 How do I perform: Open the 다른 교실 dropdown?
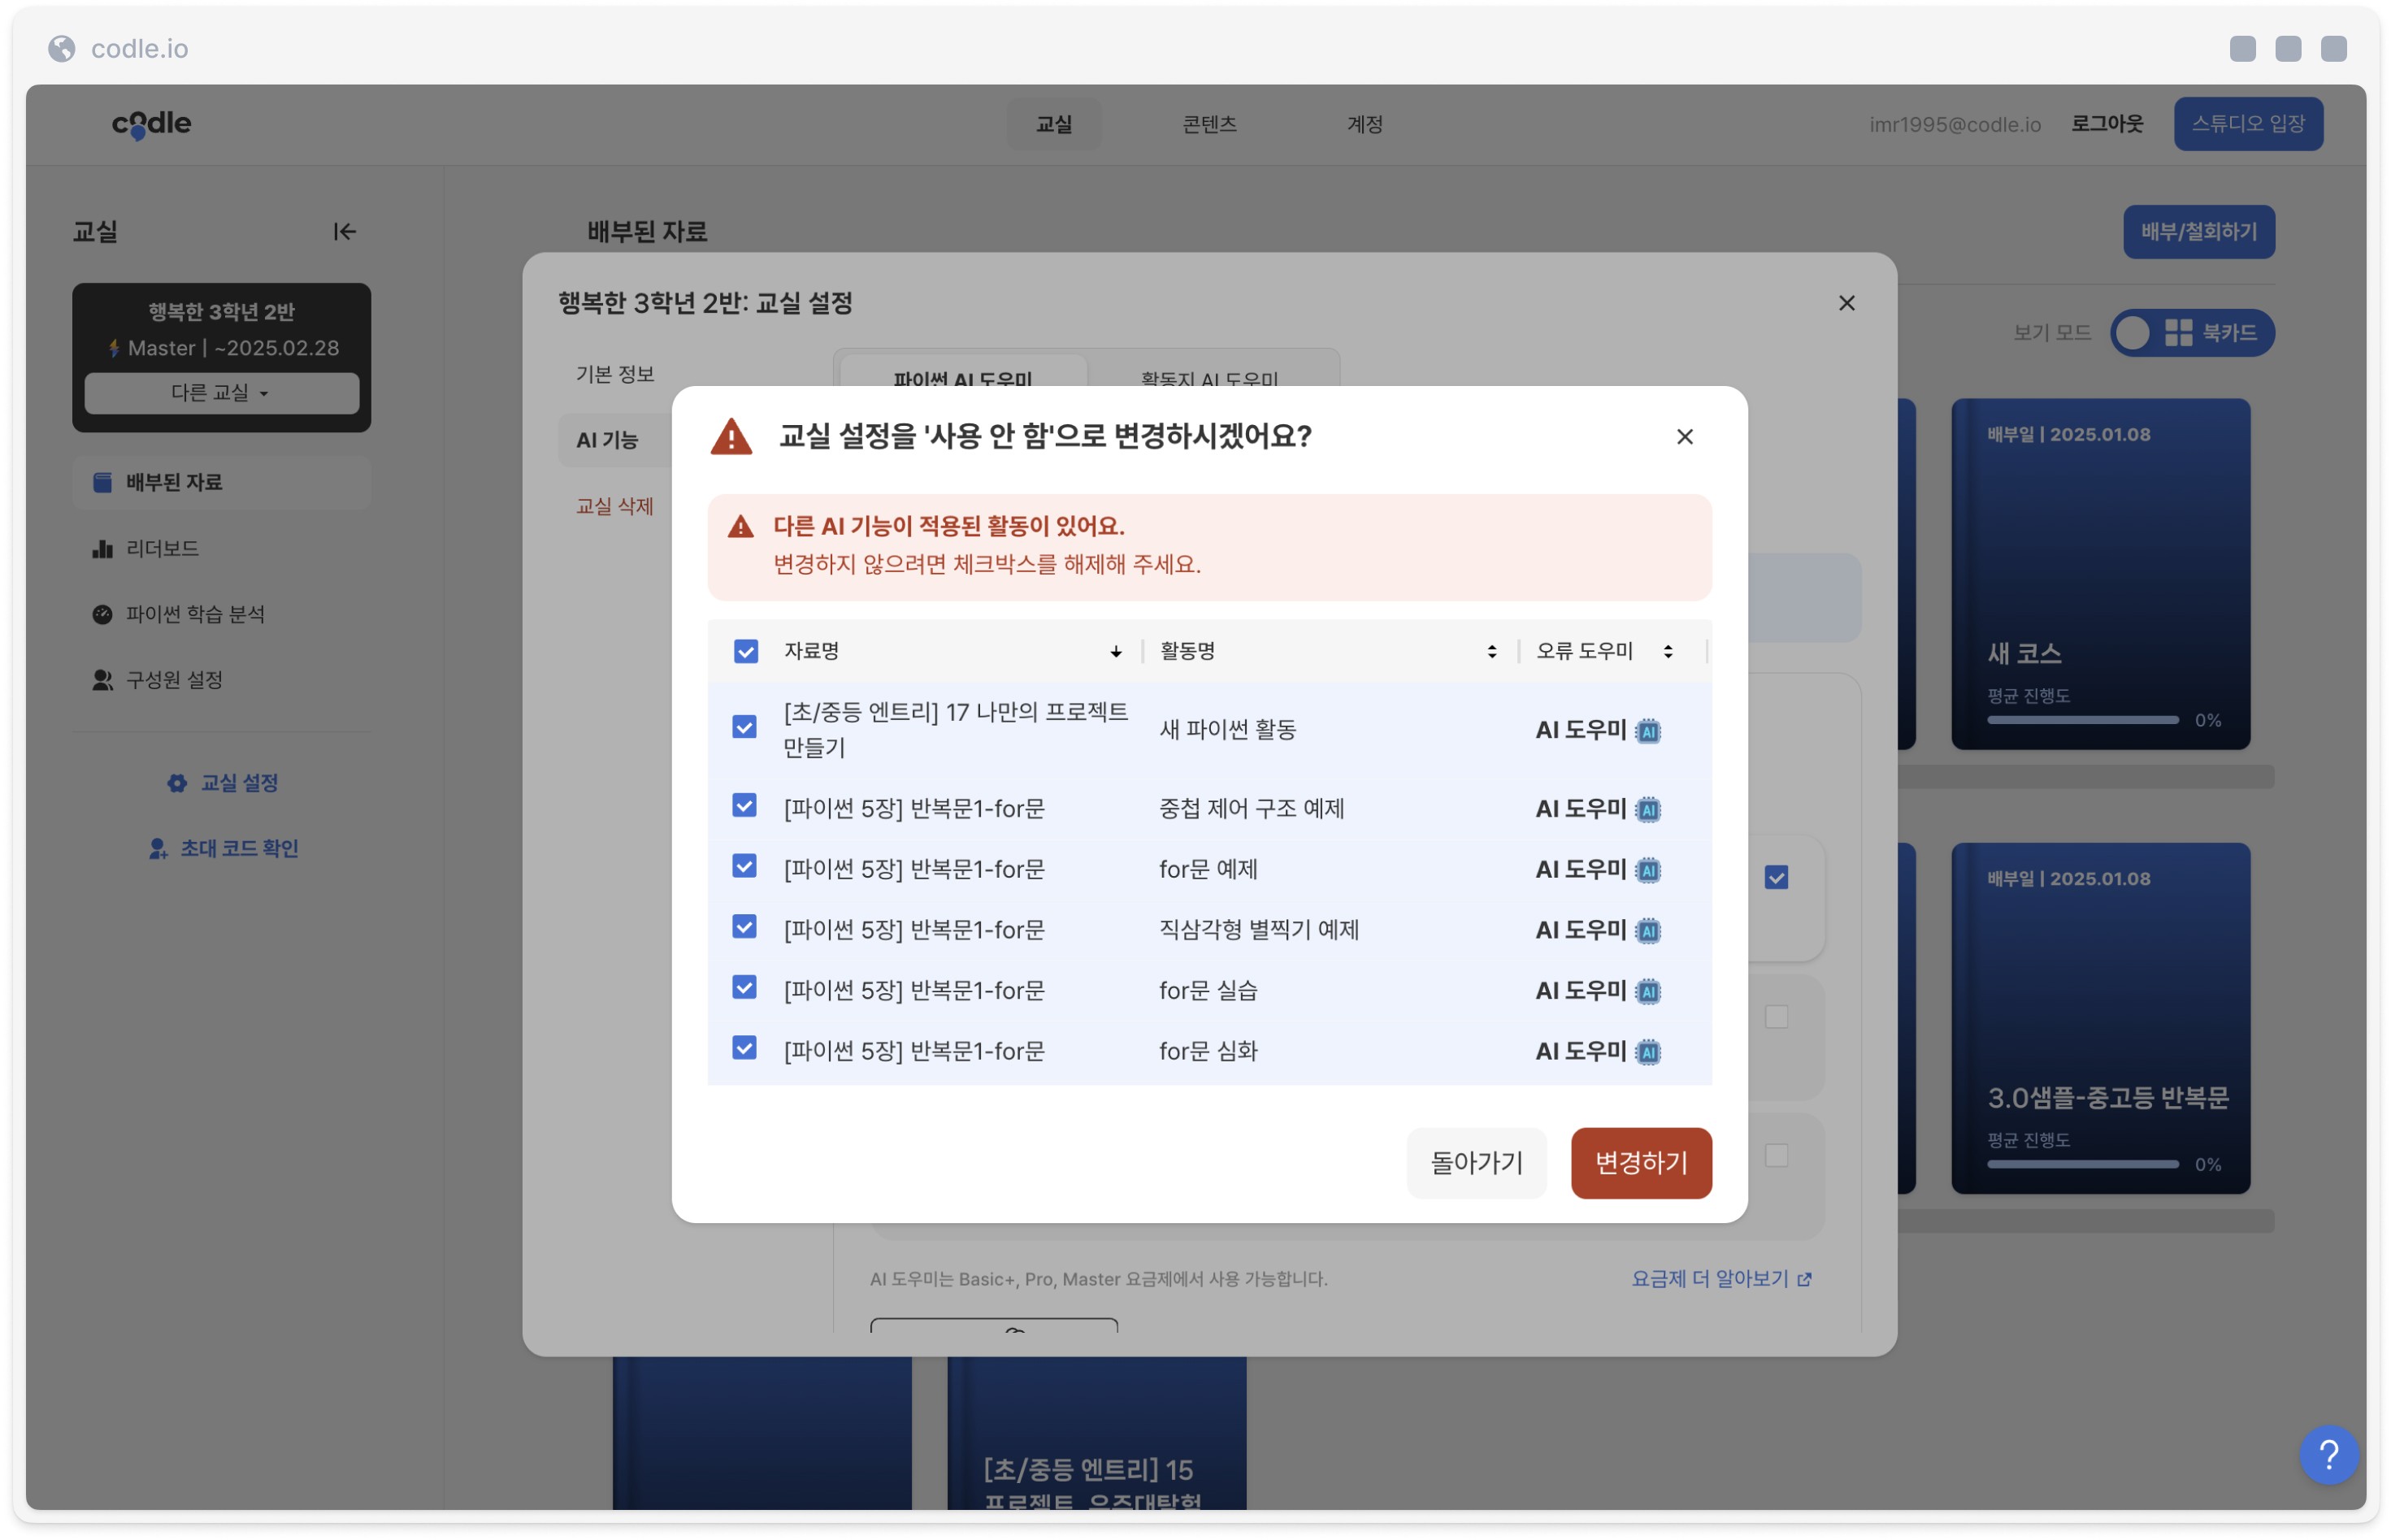(221, 393)
